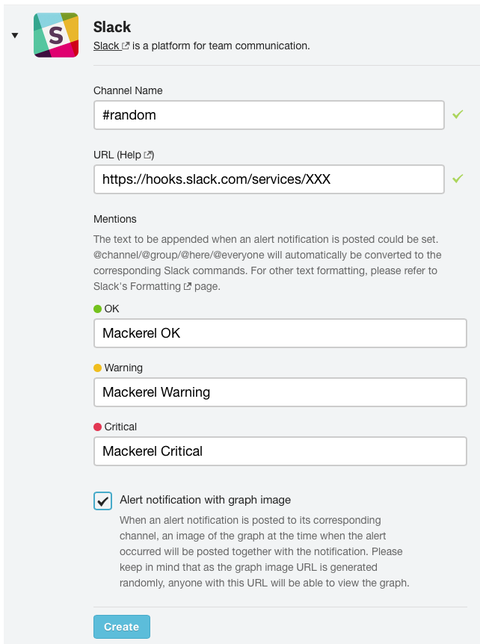Open the URL Help link
Screen dimensions: 480x644
(130, 155)
